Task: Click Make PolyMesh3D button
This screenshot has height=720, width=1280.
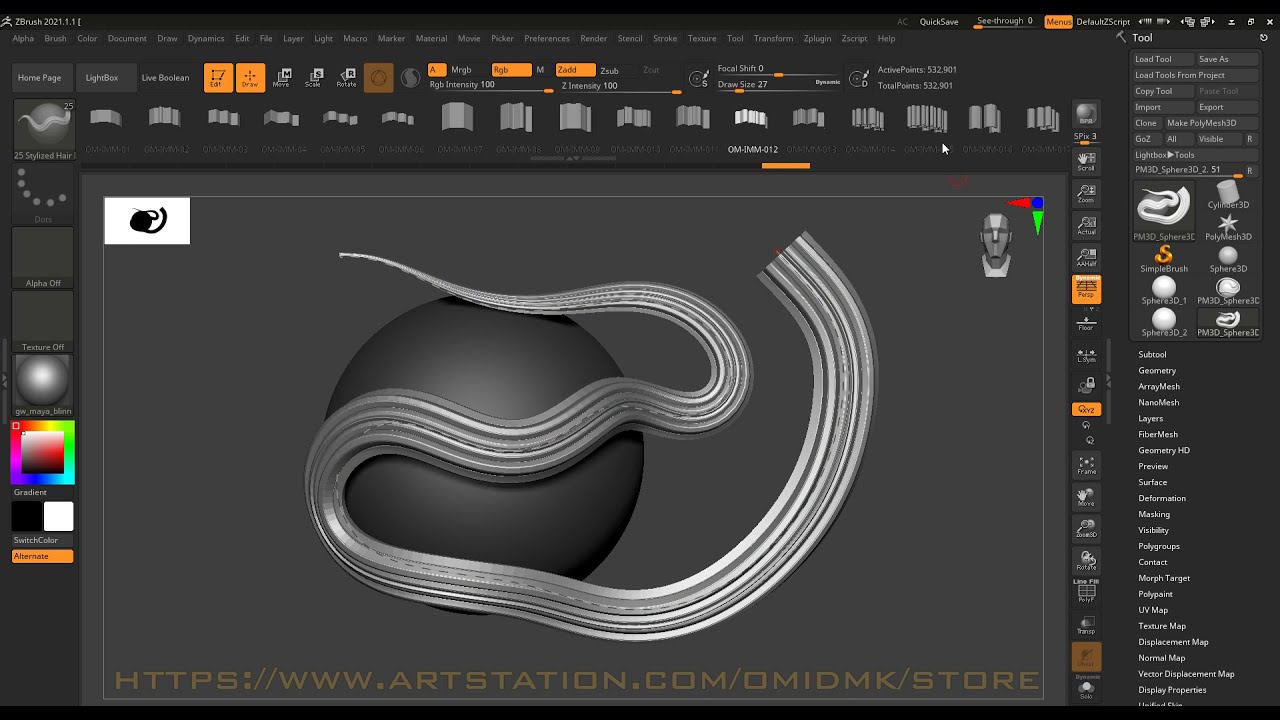Action: (1211, 123)
